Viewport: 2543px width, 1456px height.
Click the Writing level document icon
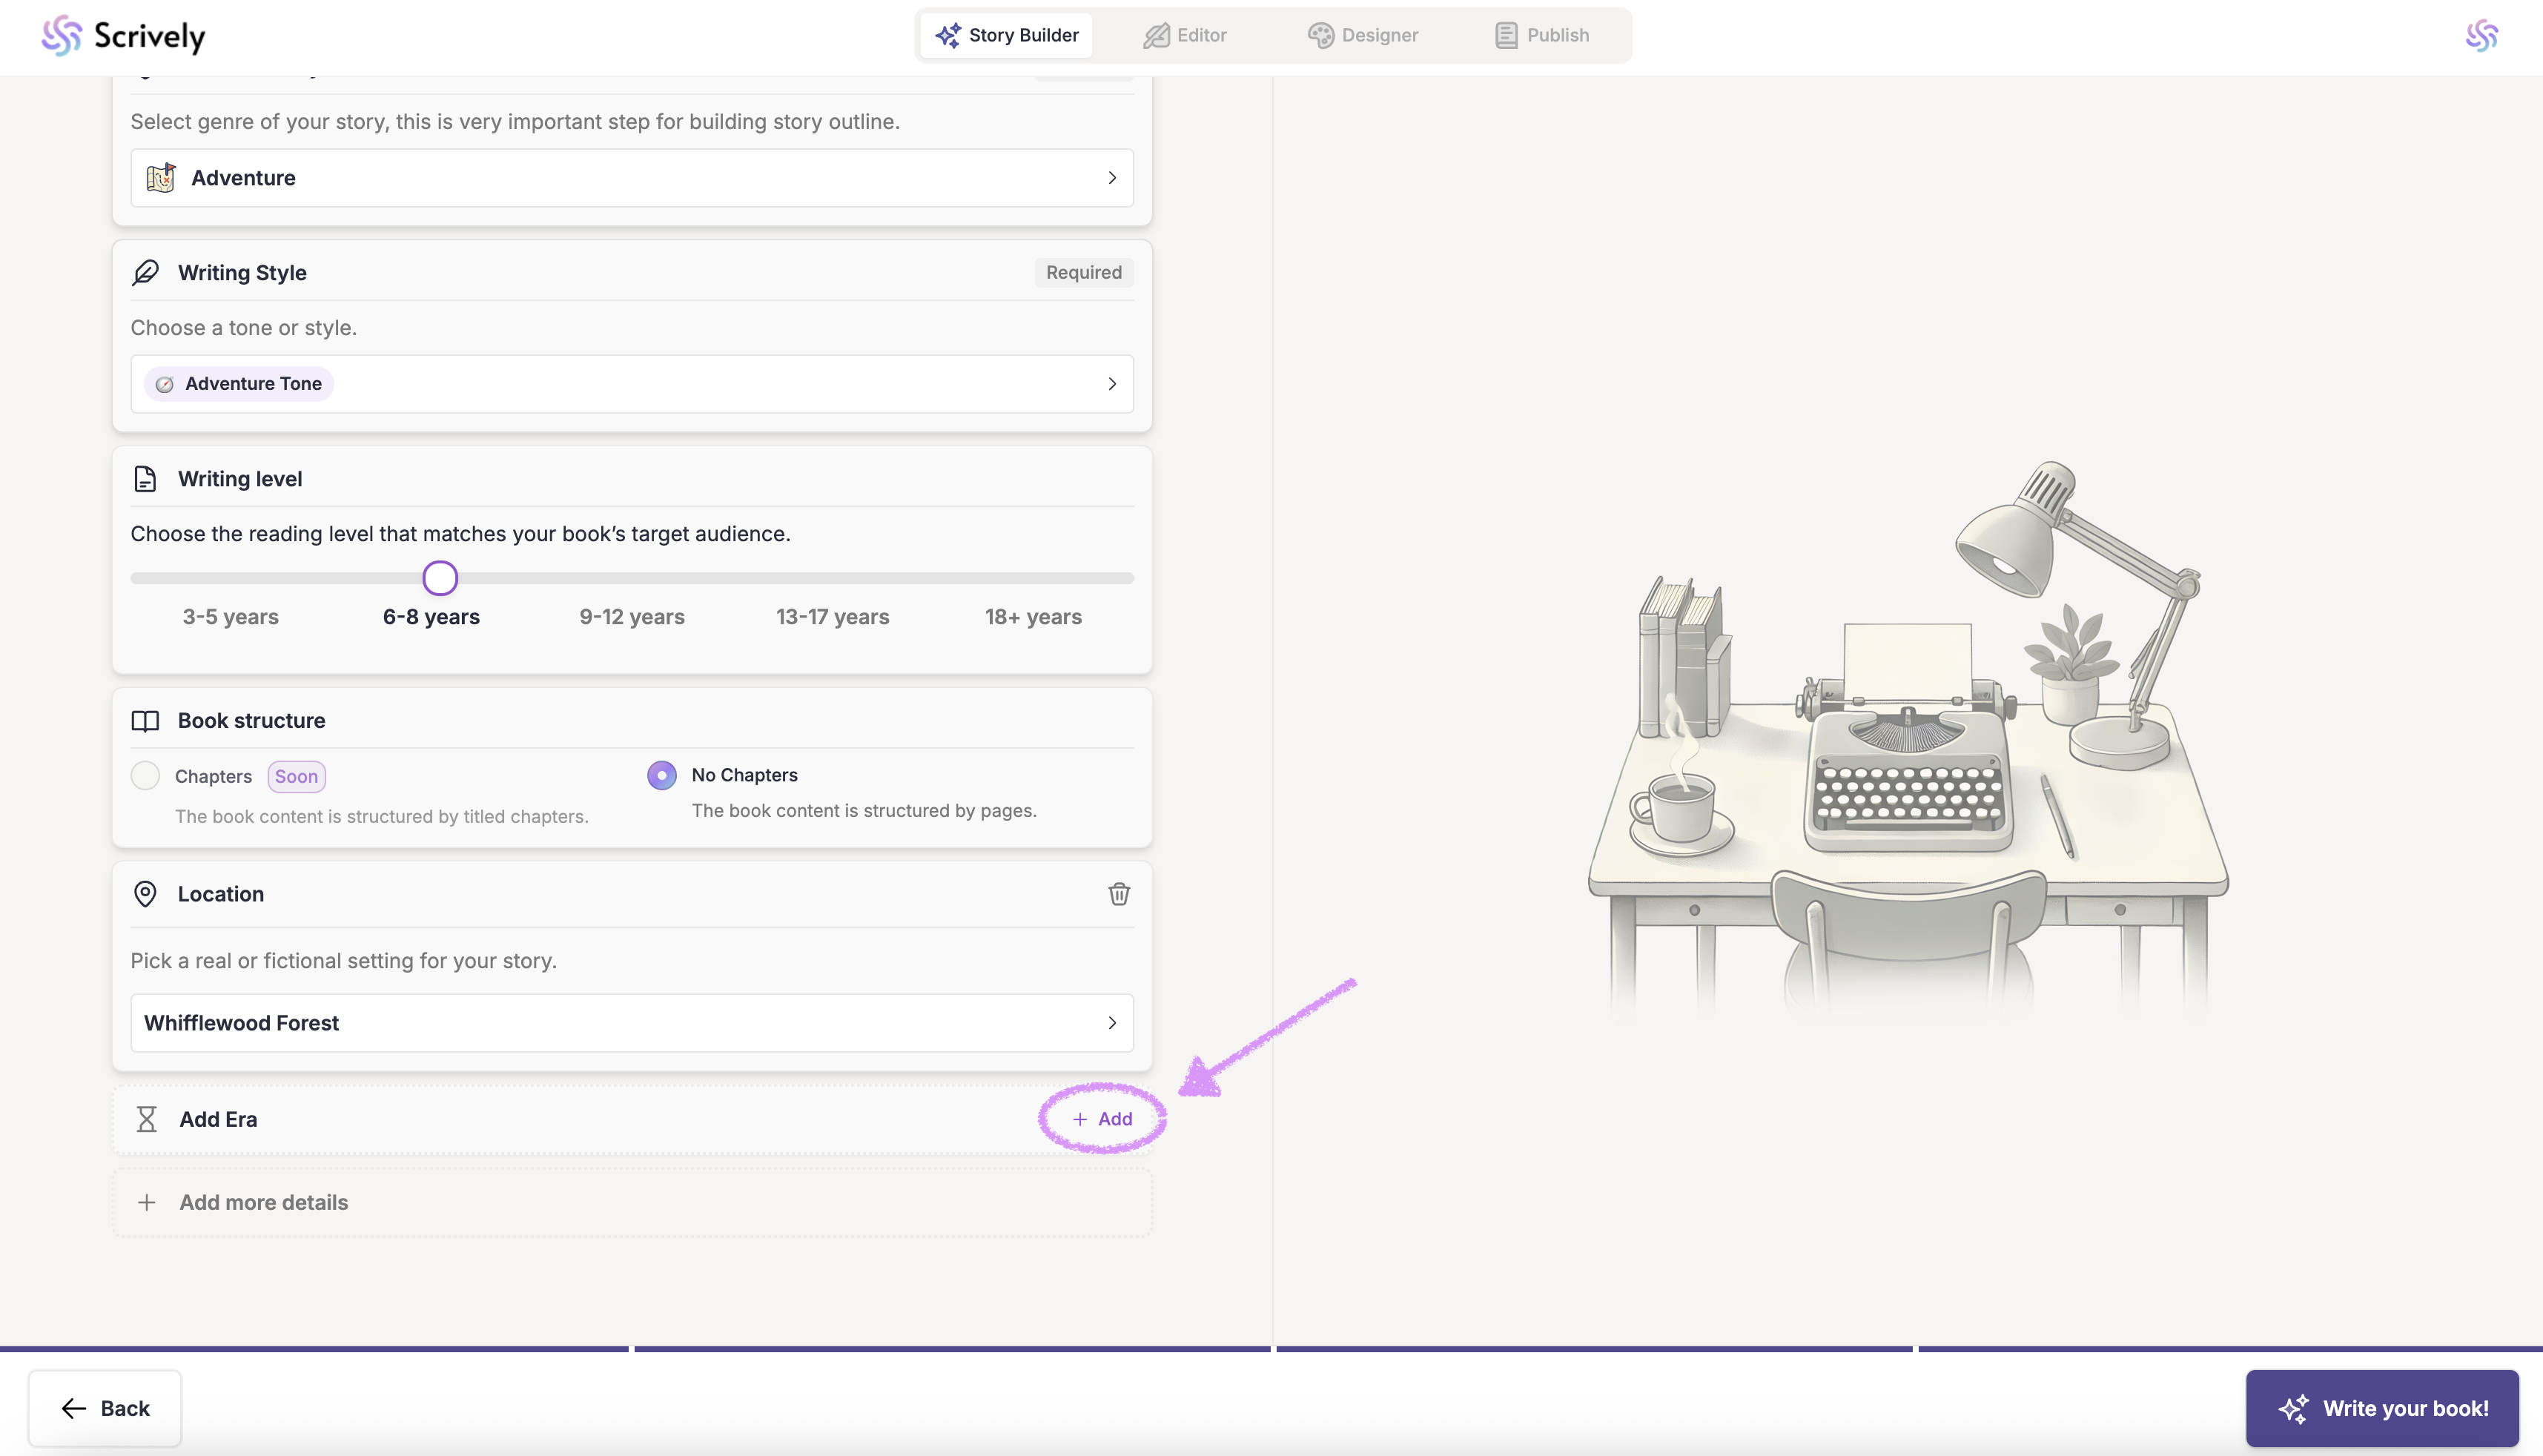pyautogui.click(x=145, y=479)
